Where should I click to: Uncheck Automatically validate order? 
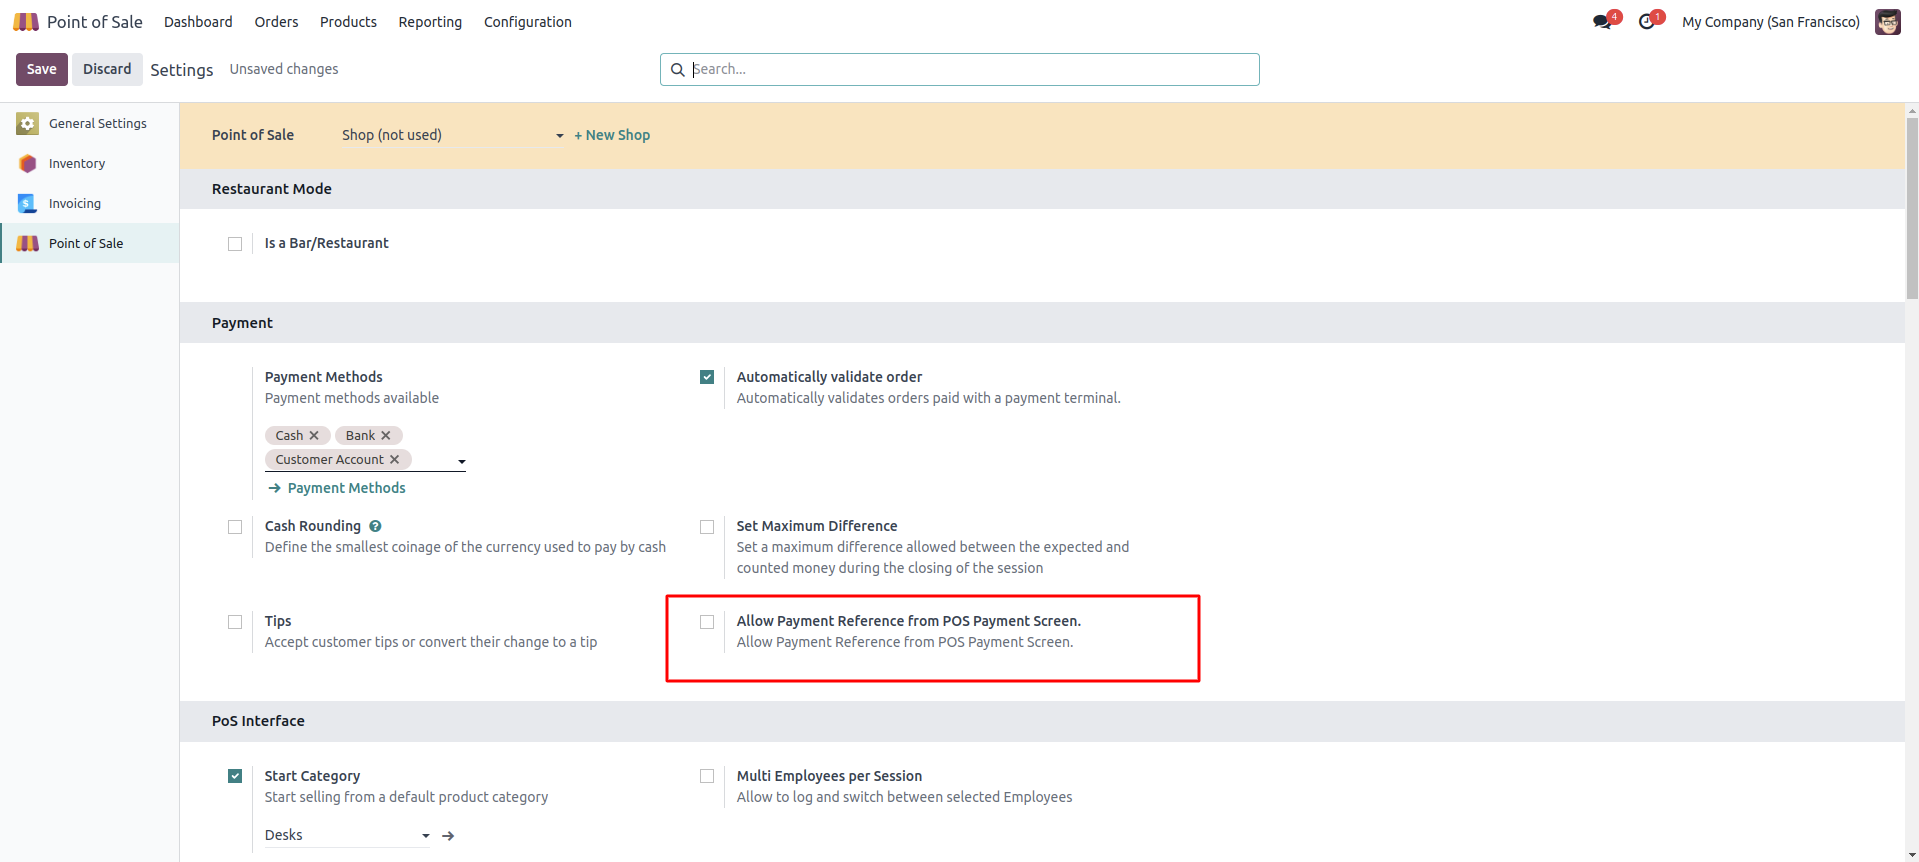(707, 377)
